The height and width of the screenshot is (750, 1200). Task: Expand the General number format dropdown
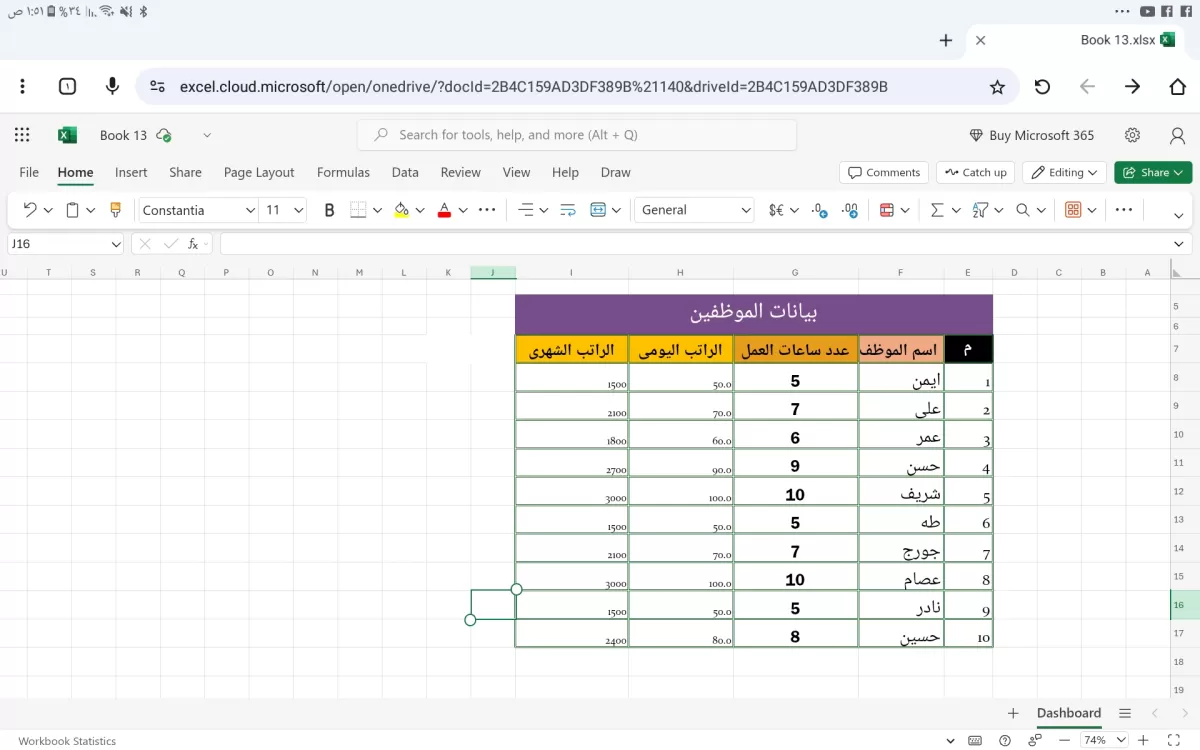point(694,210)
